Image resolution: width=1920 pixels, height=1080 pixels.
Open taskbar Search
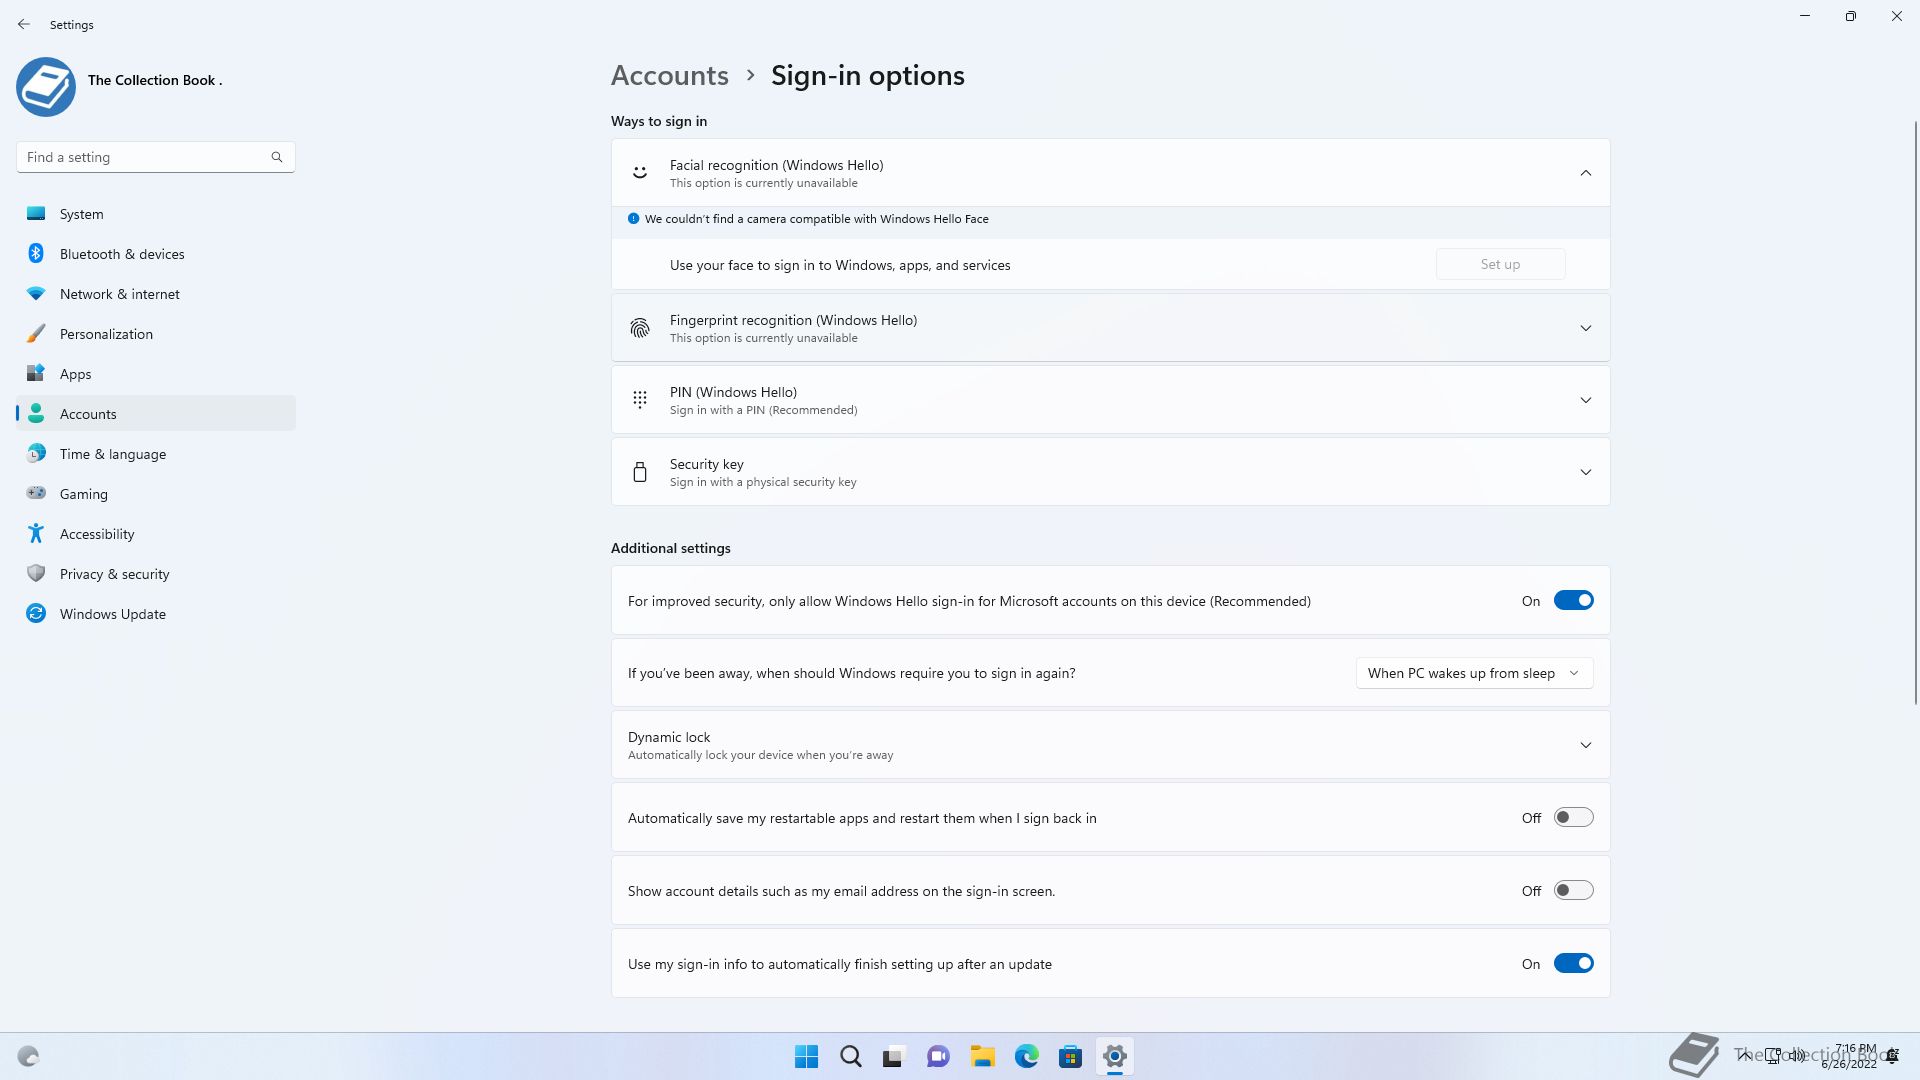[x=851, y=1056]
